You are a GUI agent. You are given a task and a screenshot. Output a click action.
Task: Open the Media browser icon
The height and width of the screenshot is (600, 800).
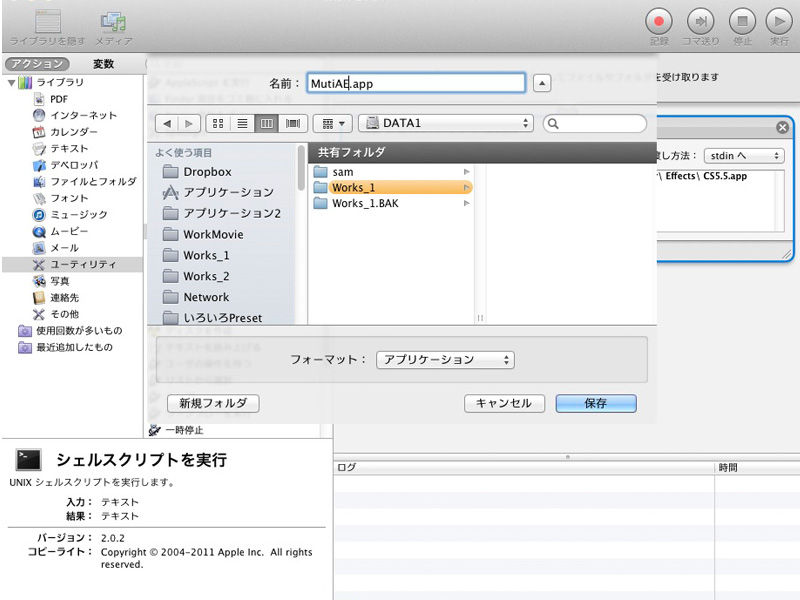click(x=113, y=21)
